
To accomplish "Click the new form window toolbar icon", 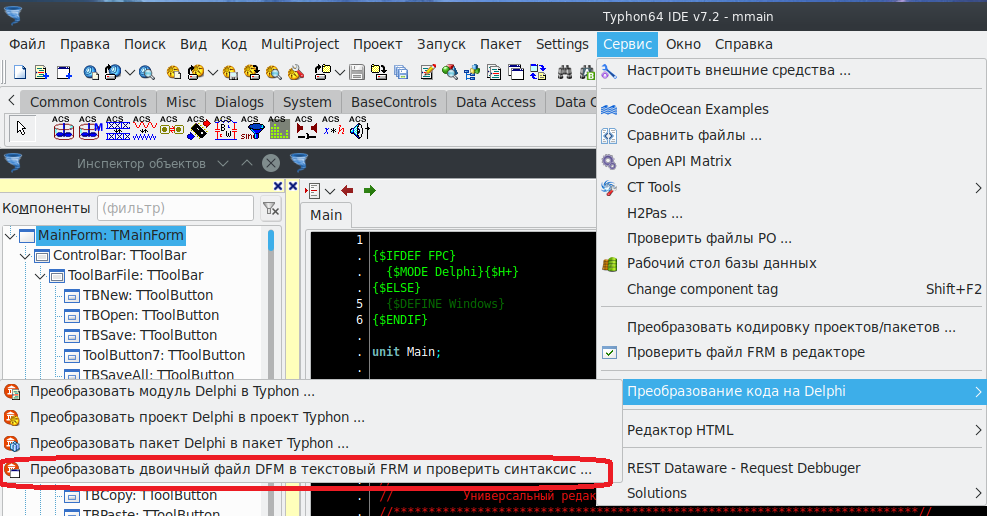I will (x=64, y=72).
